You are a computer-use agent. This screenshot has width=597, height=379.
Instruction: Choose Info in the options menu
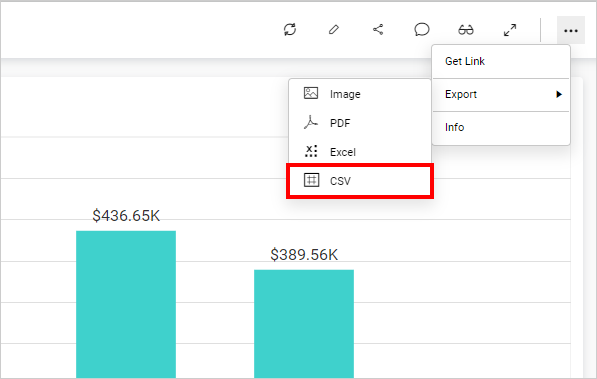point(501,127)
